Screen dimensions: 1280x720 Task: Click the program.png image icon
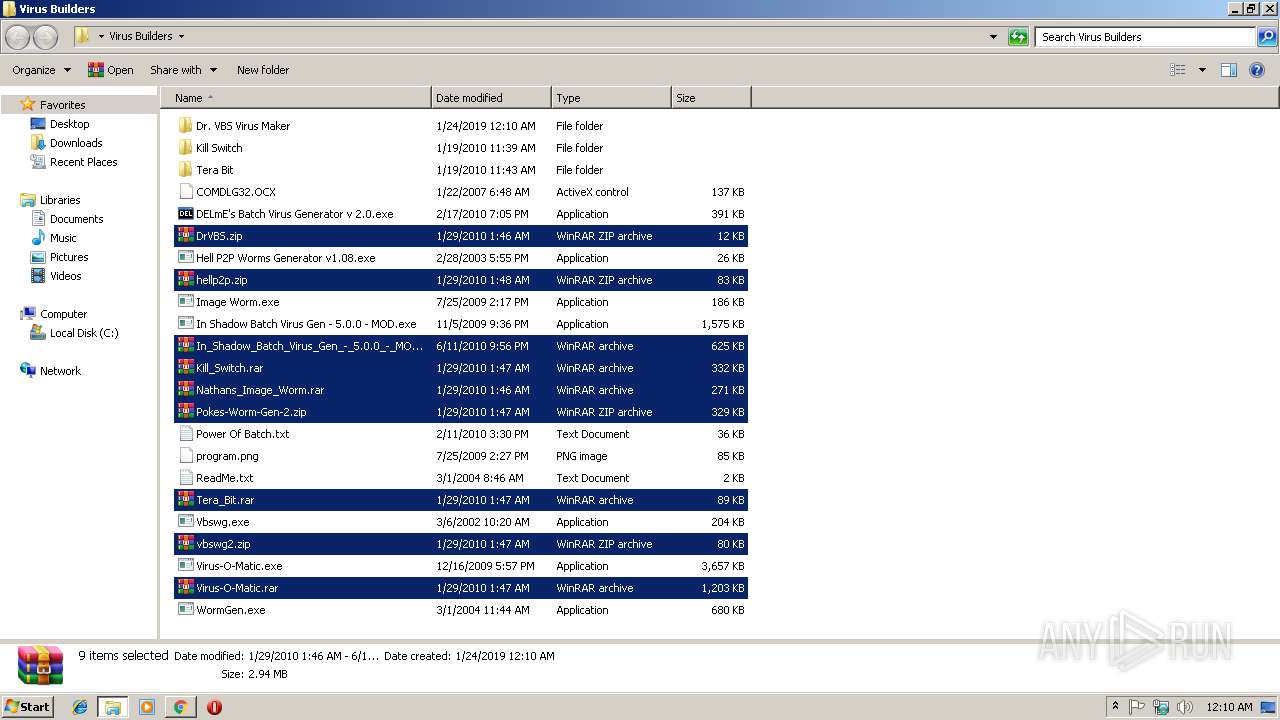(x=185, y=456)
